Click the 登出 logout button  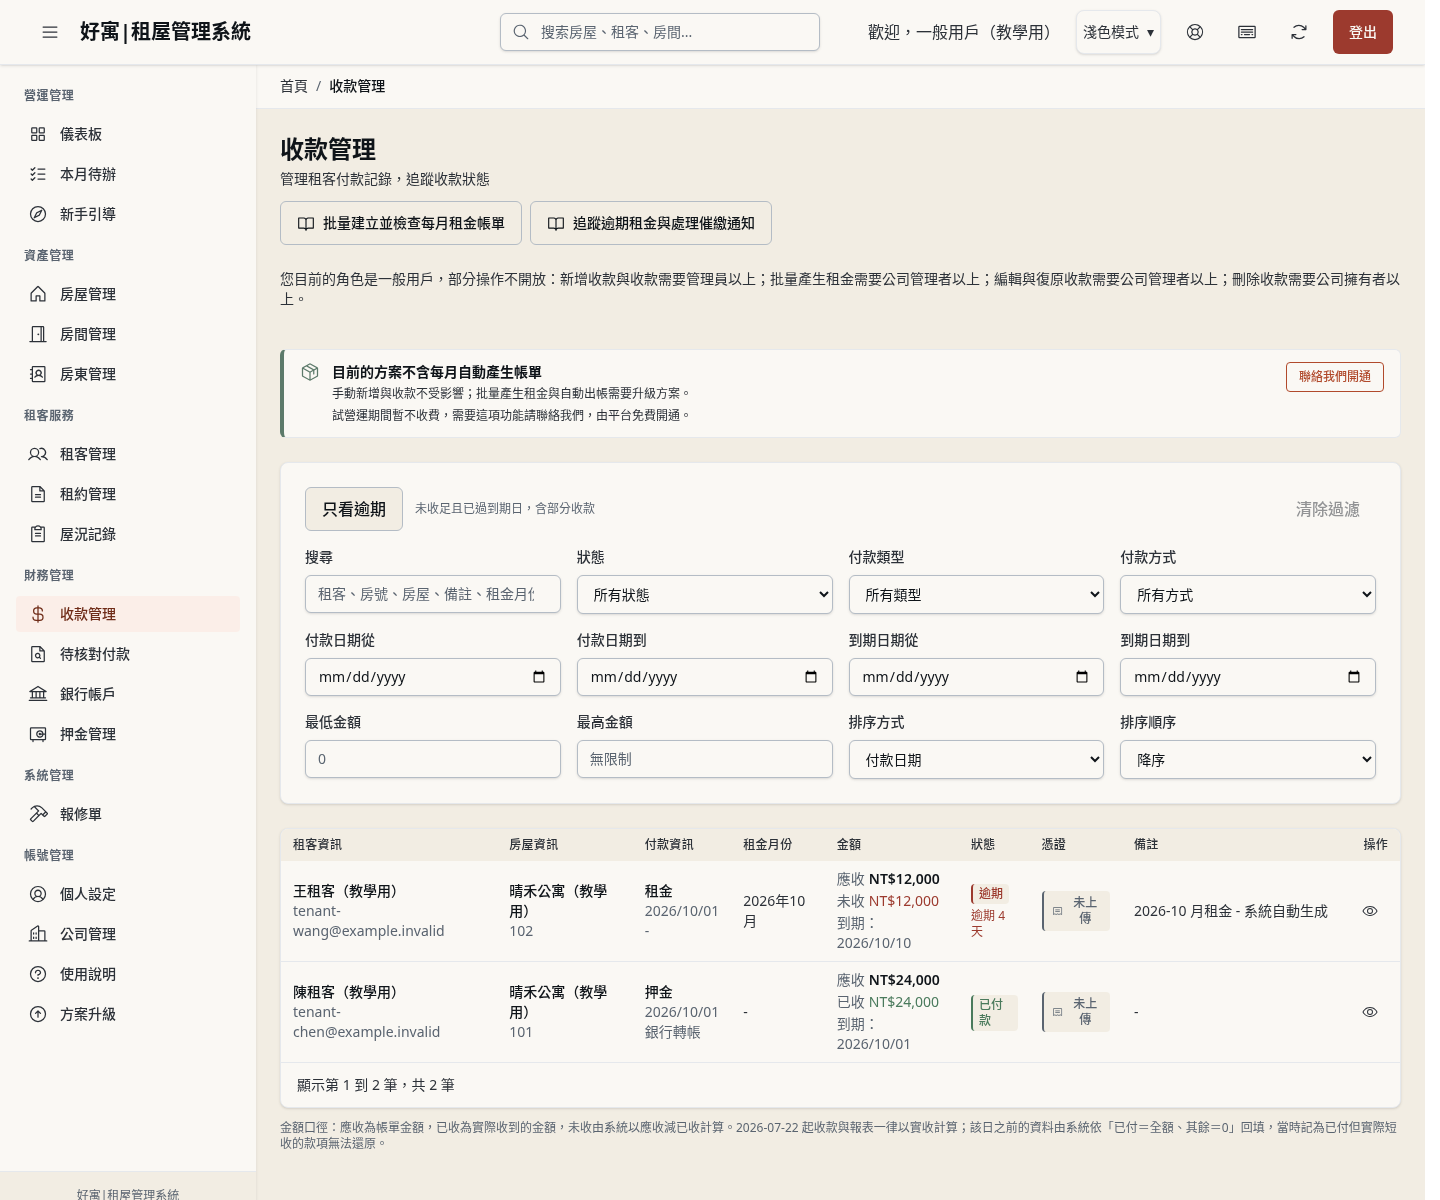click(1363, 32)
